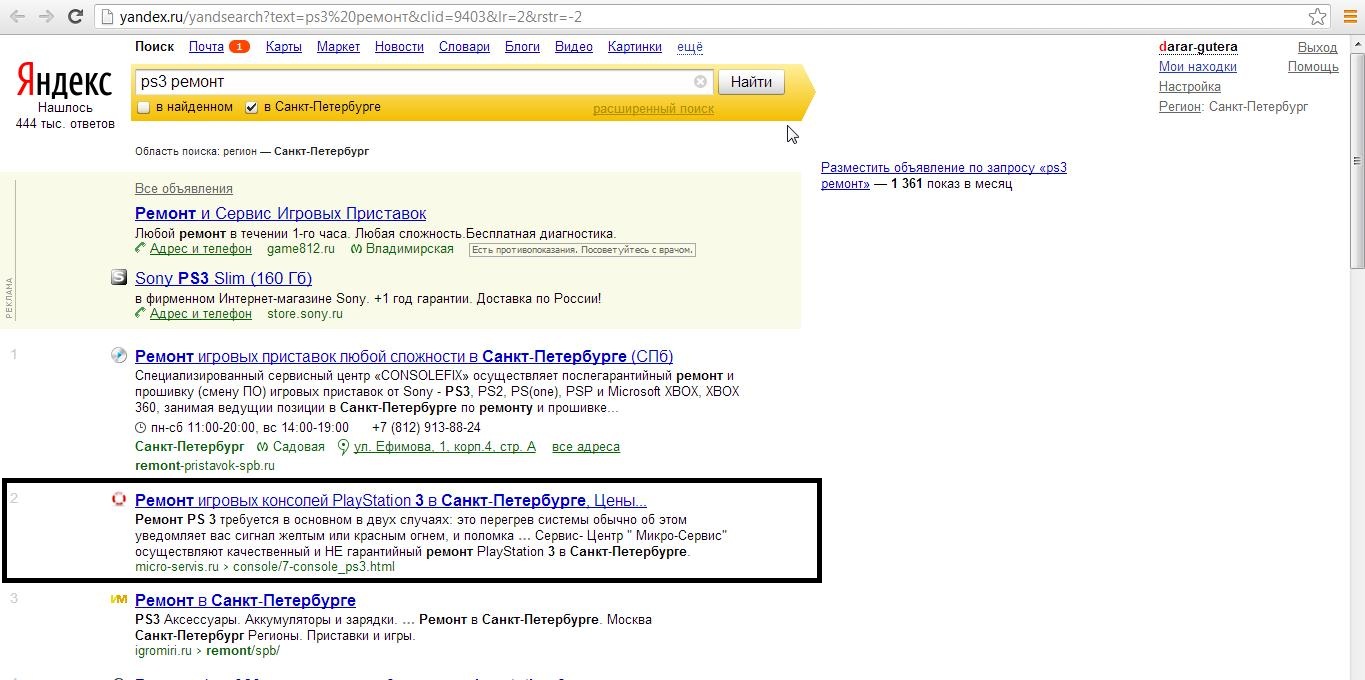Open the igromiri.ru remont/spb URL link
1365x680 pixels.
[x=207, y=651]
